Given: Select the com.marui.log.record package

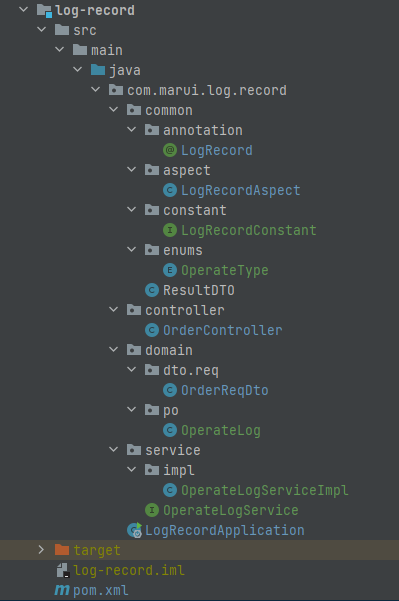Looking at the screenshot, I should [207, 90].
